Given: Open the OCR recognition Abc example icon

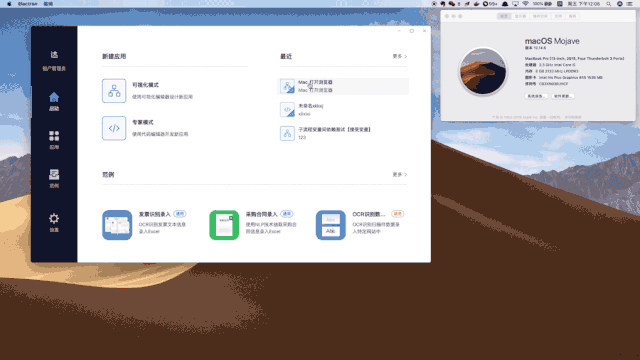Looking at the screenshot, I should pos(331,225).
